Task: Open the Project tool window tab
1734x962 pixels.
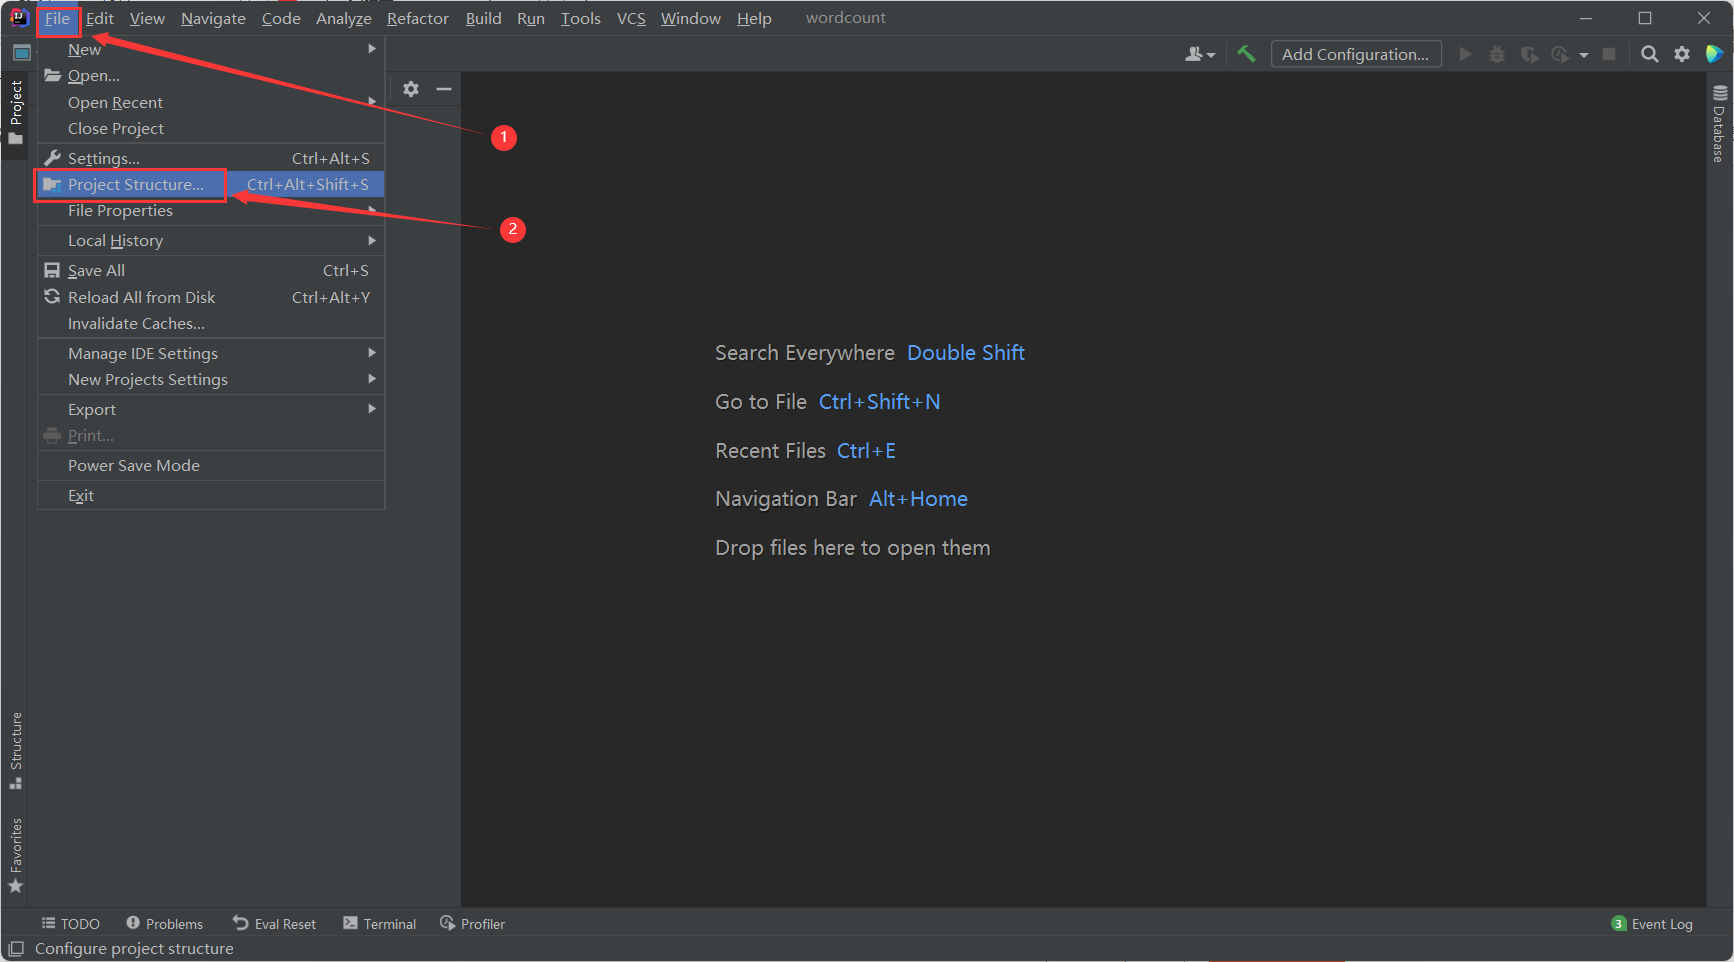Action: [16, 112]
